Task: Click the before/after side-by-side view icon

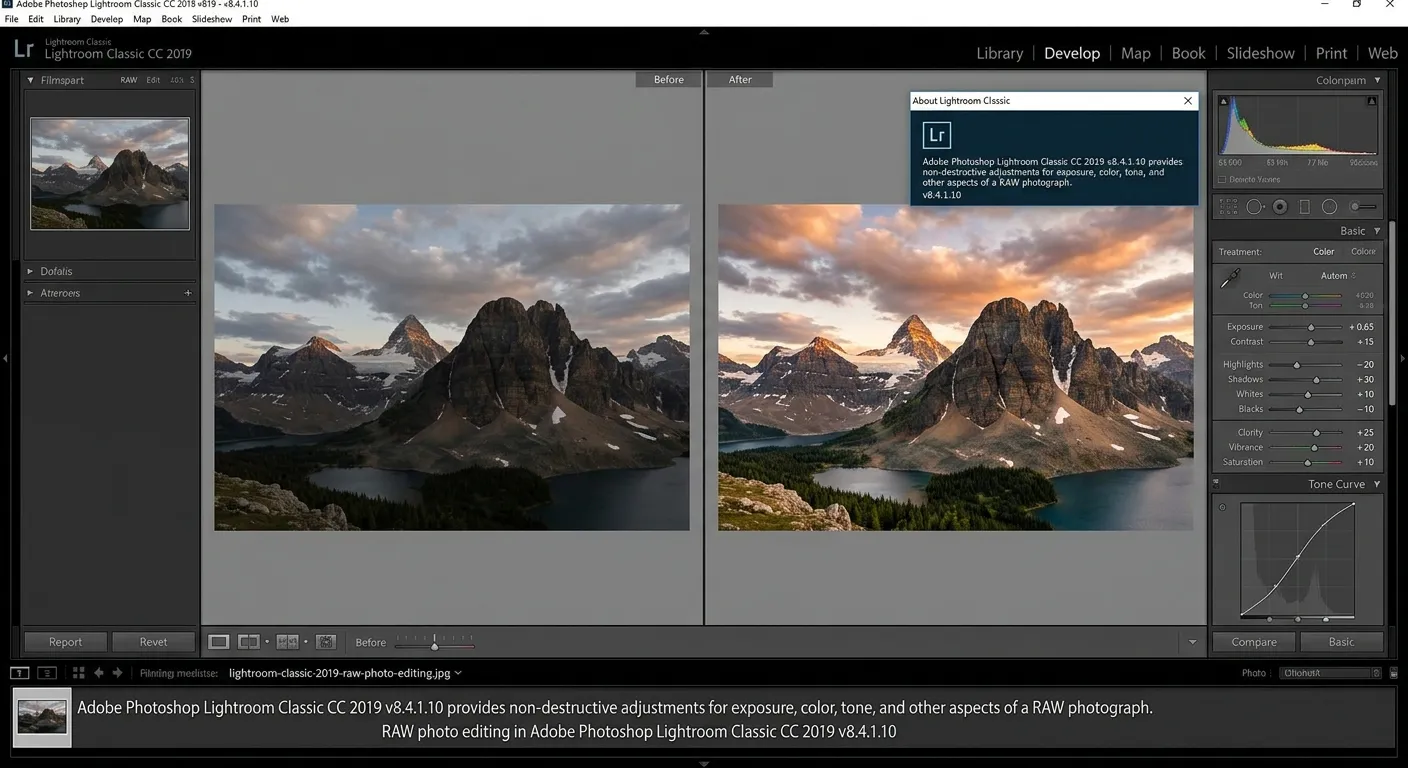Action: point(249,642)
